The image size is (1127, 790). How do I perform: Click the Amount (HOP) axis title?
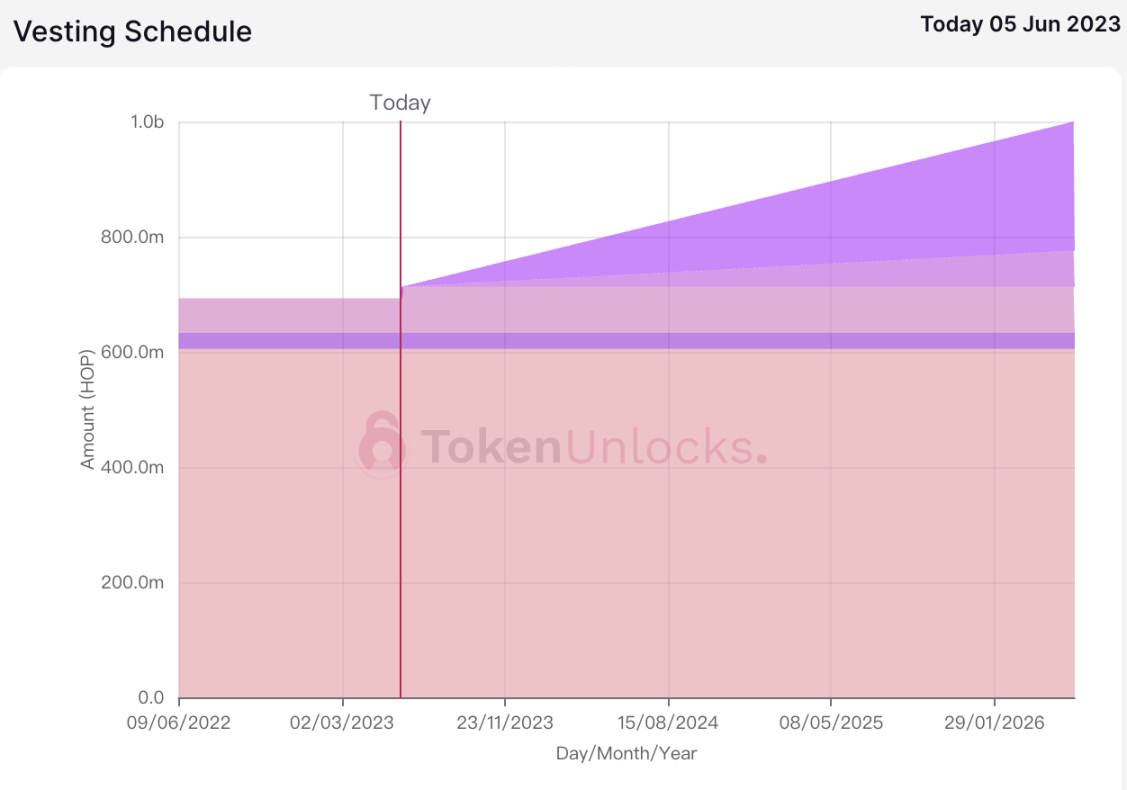[87, 409]
